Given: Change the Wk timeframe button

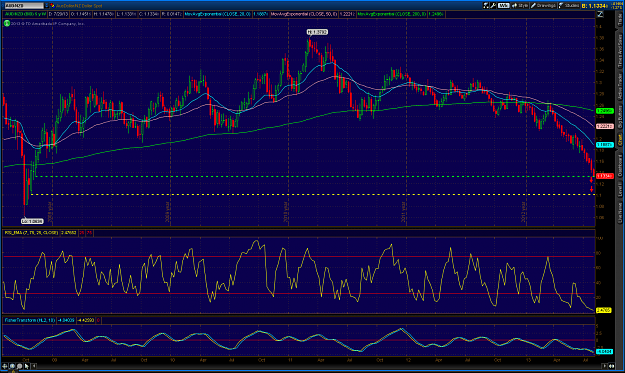Looking at the screenshot, I should (x=503, y=6).
